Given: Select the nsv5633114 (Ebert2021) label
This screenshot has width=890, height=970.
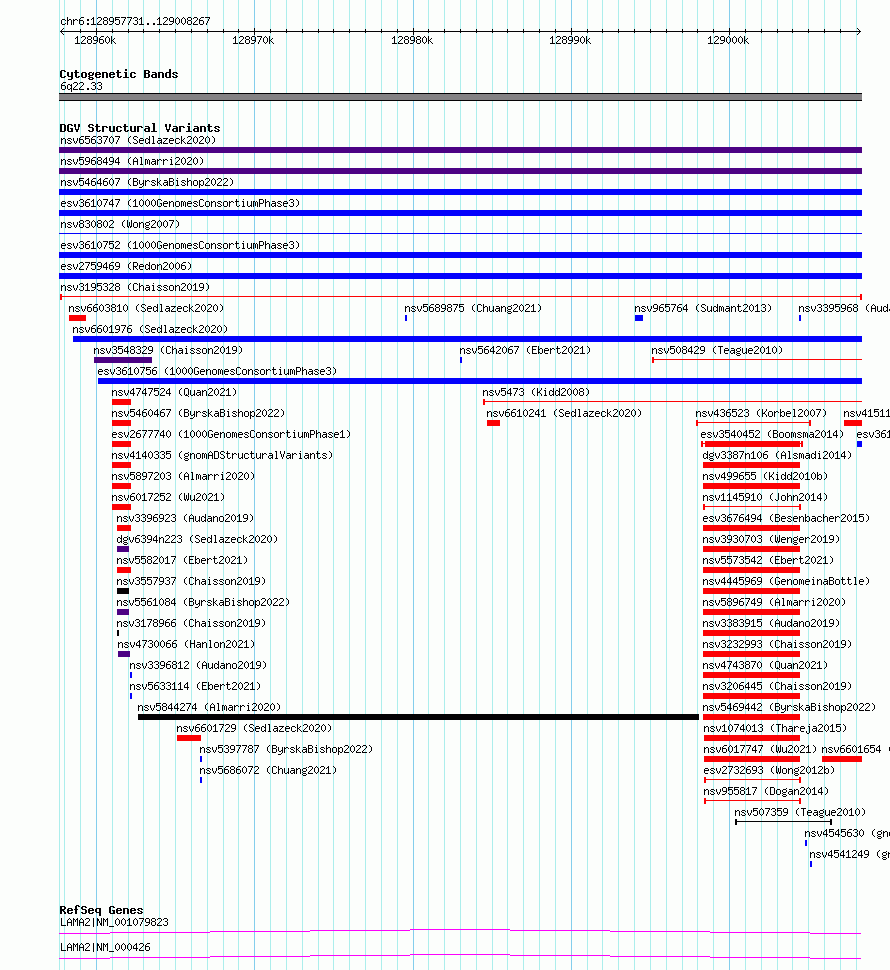Looking at the screenshot, I should [x=195, y=687].
